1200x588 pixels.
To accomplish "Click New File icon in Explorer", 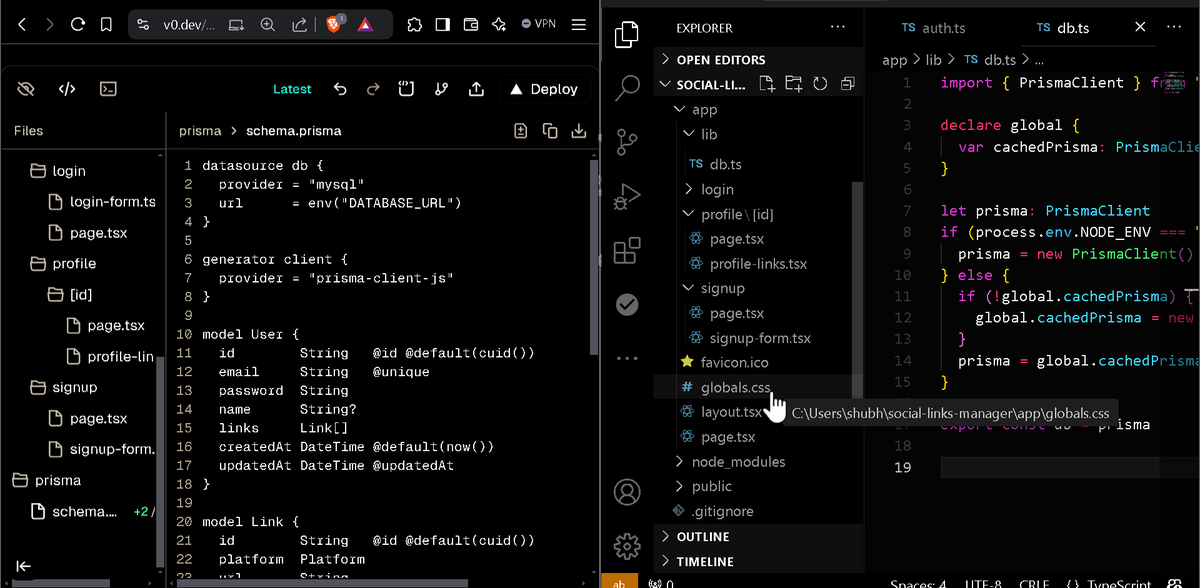I will click(x=767, y=84).
